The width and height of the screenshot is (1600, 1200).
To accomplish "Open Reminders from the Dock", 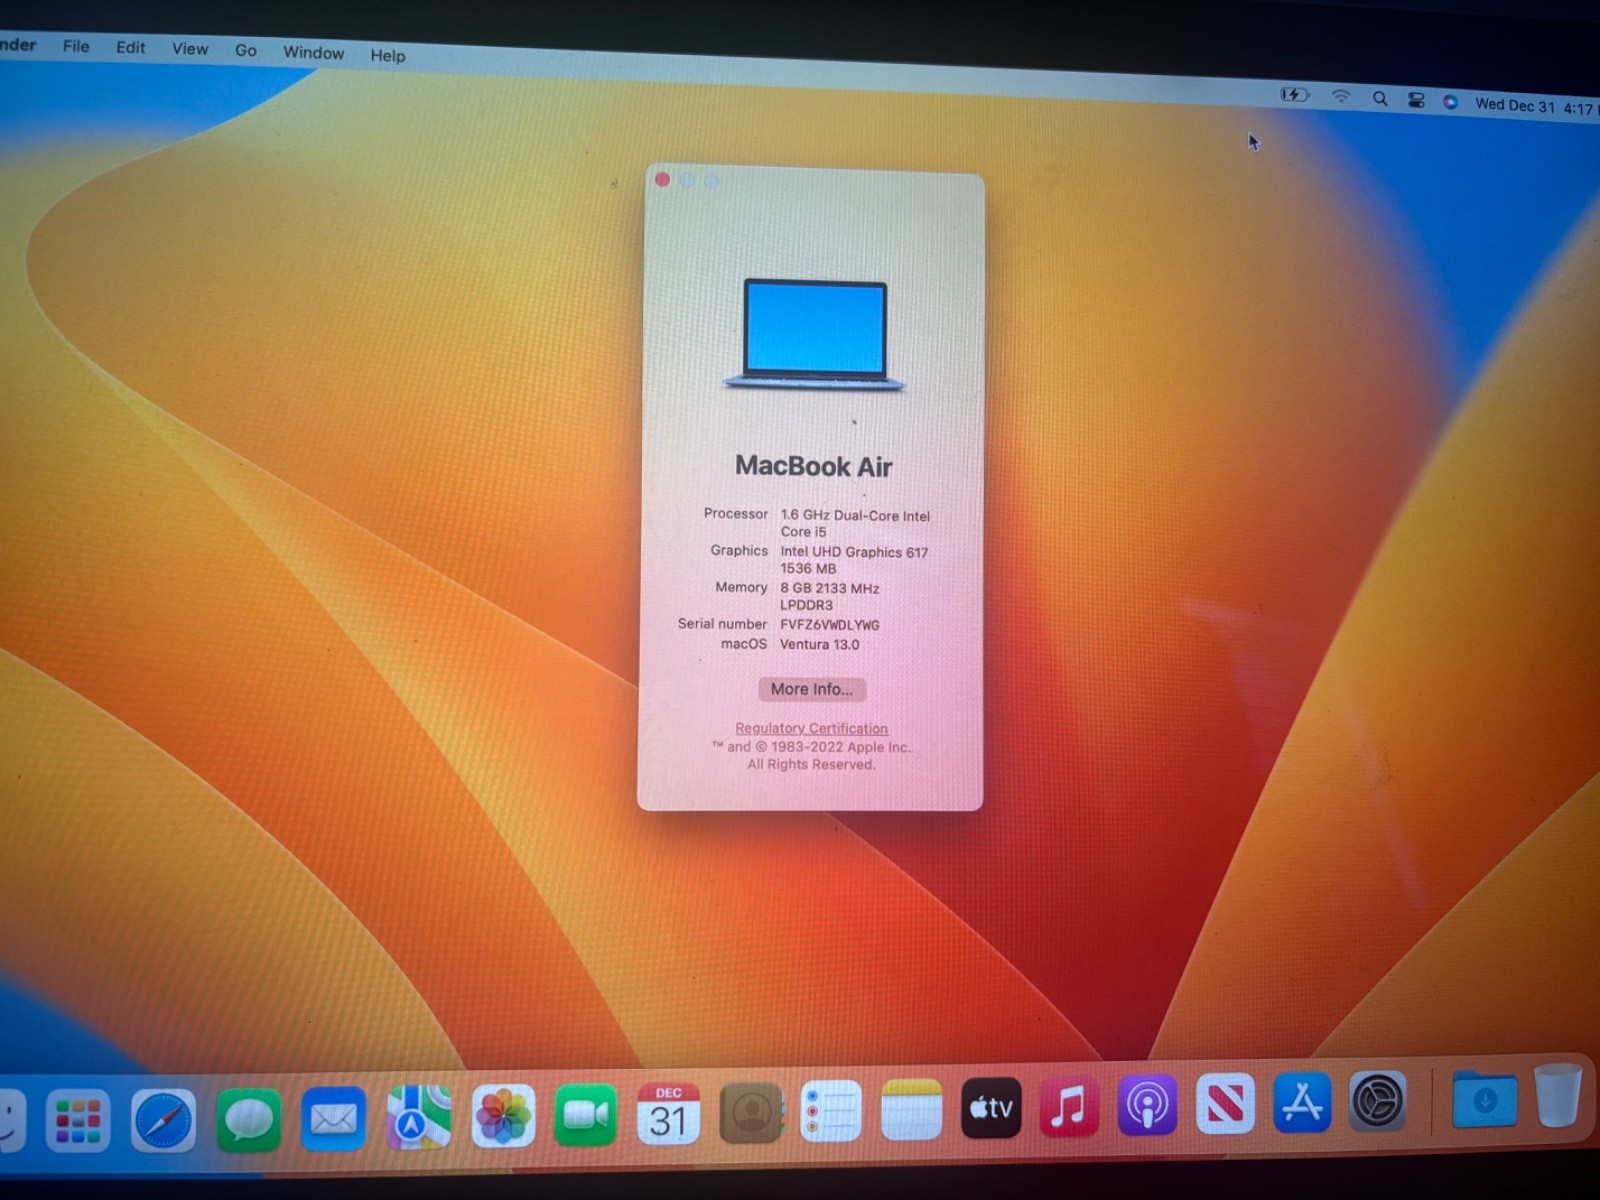I will pyautogui.click(x=831, y=1111).
